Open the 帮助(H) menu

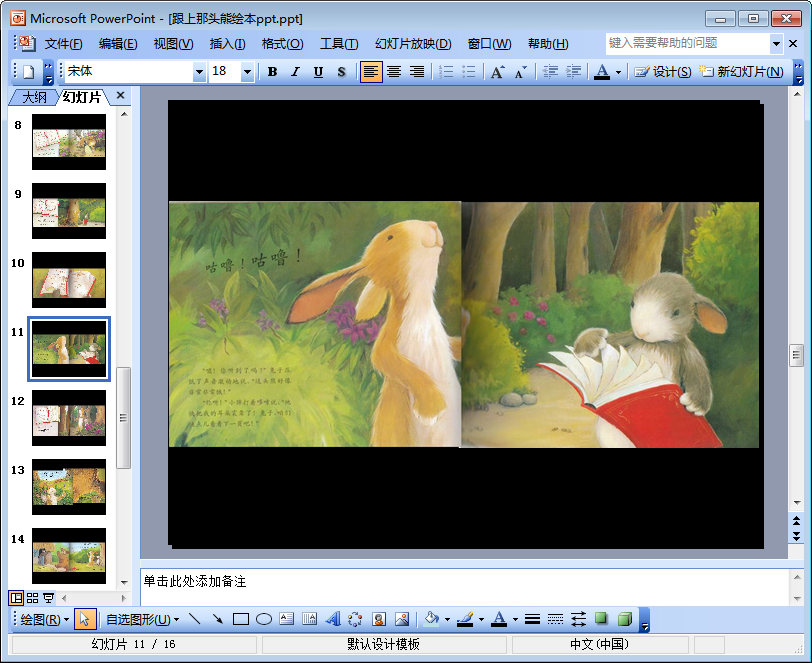coord(548,44)
